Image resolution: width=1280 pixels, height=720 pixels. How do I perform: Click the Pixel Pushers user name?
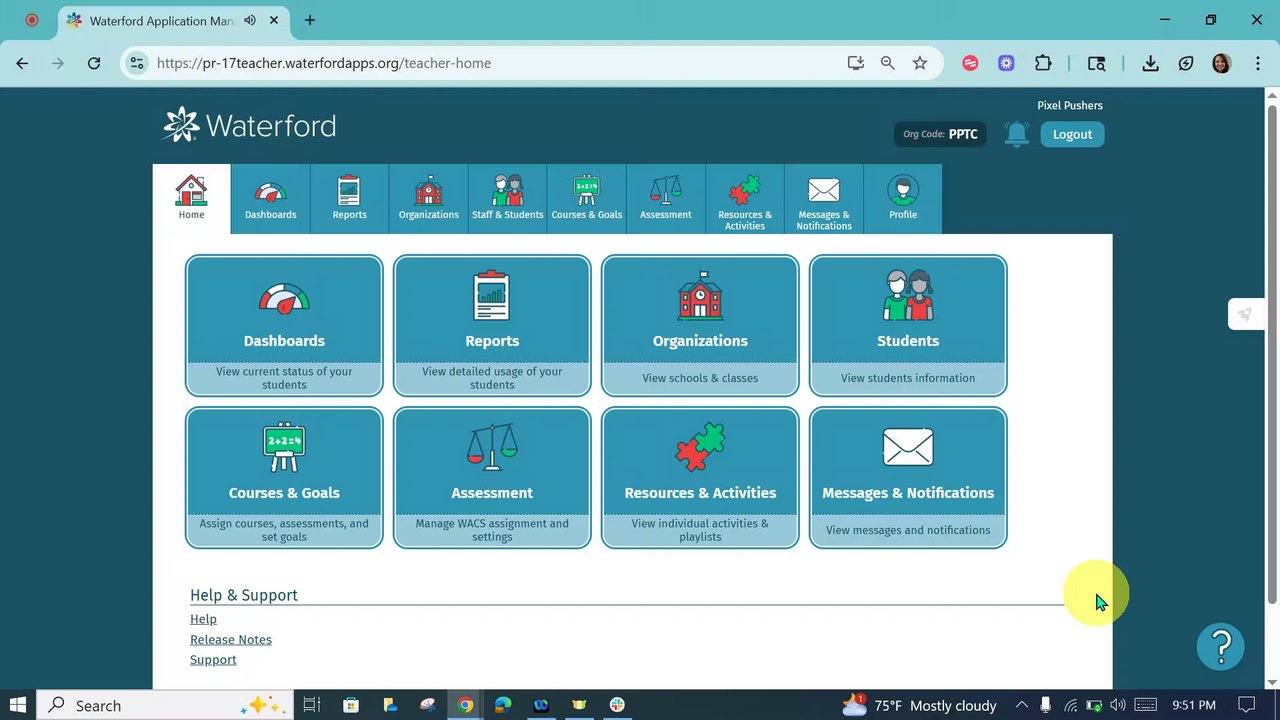coord(1070,105)
